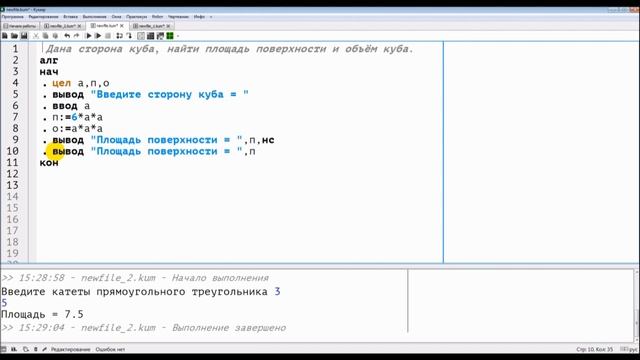This screenshot has height=360, width=640.
Task: Click the second status bar icon
Action: [14, 349]
